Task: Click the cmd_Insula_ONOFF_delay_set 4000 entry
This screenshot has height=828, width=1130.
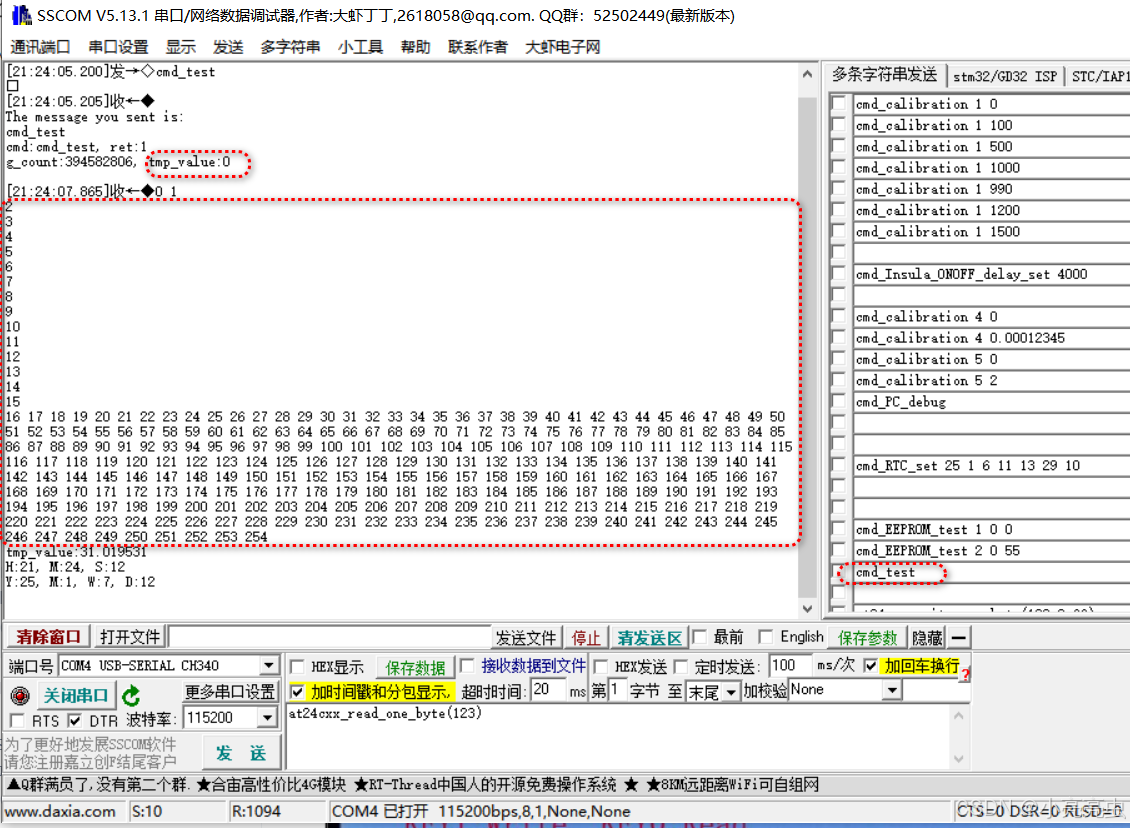Action: point(992,274)
